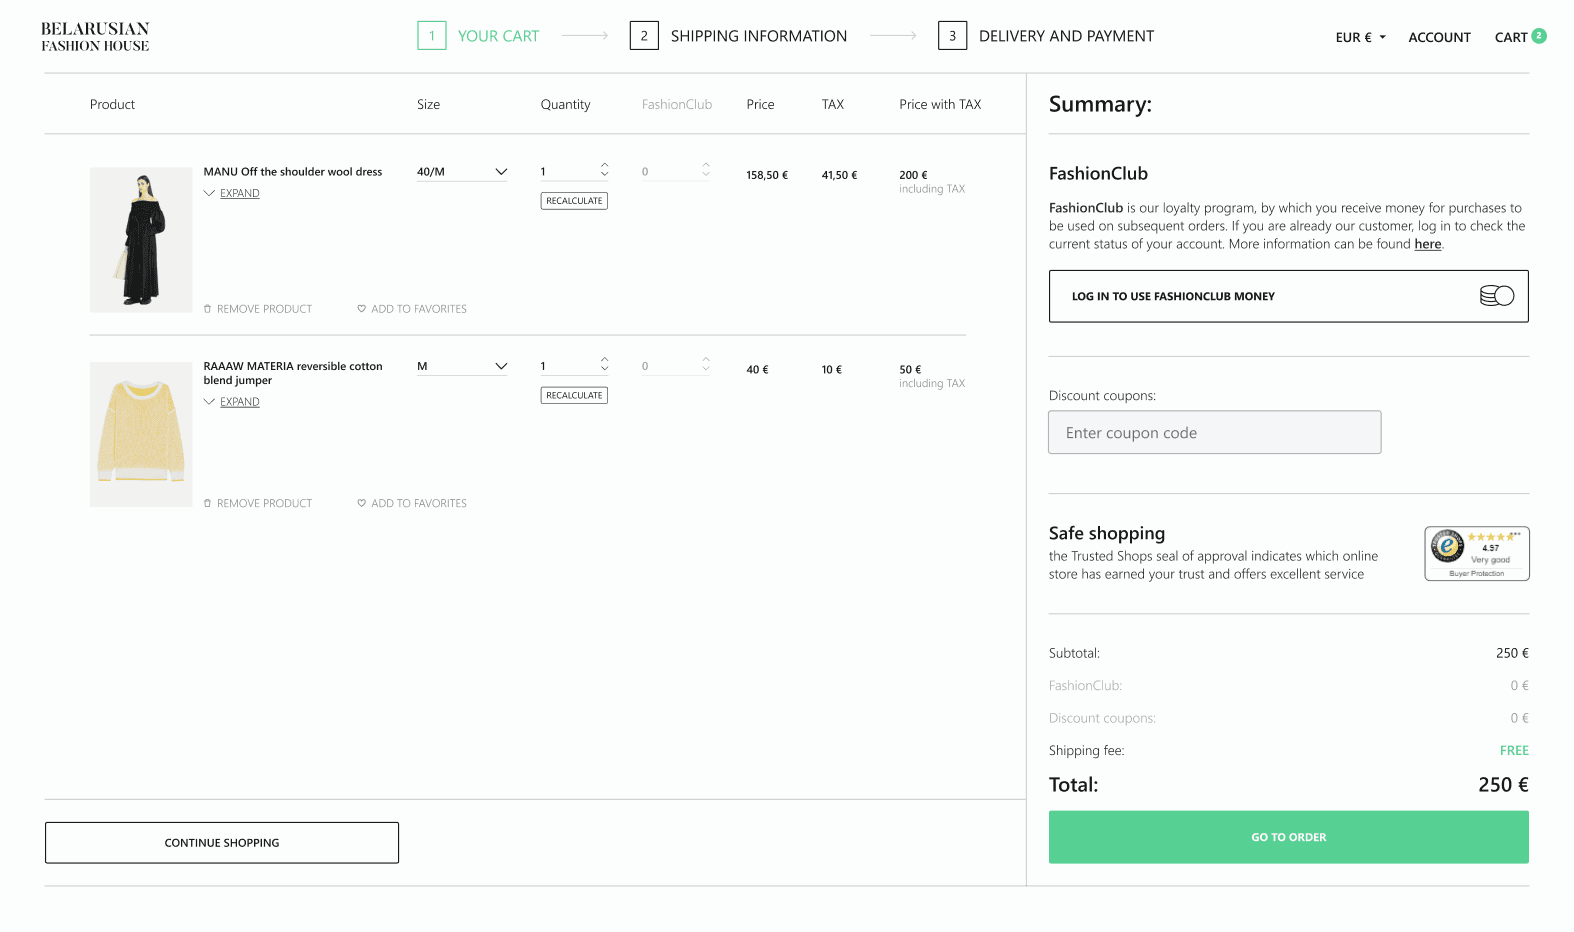This screenshot has width=1574, height=932.
Task: Open the M size dropdown for RAAAW jumper
Action: [462, 366]
